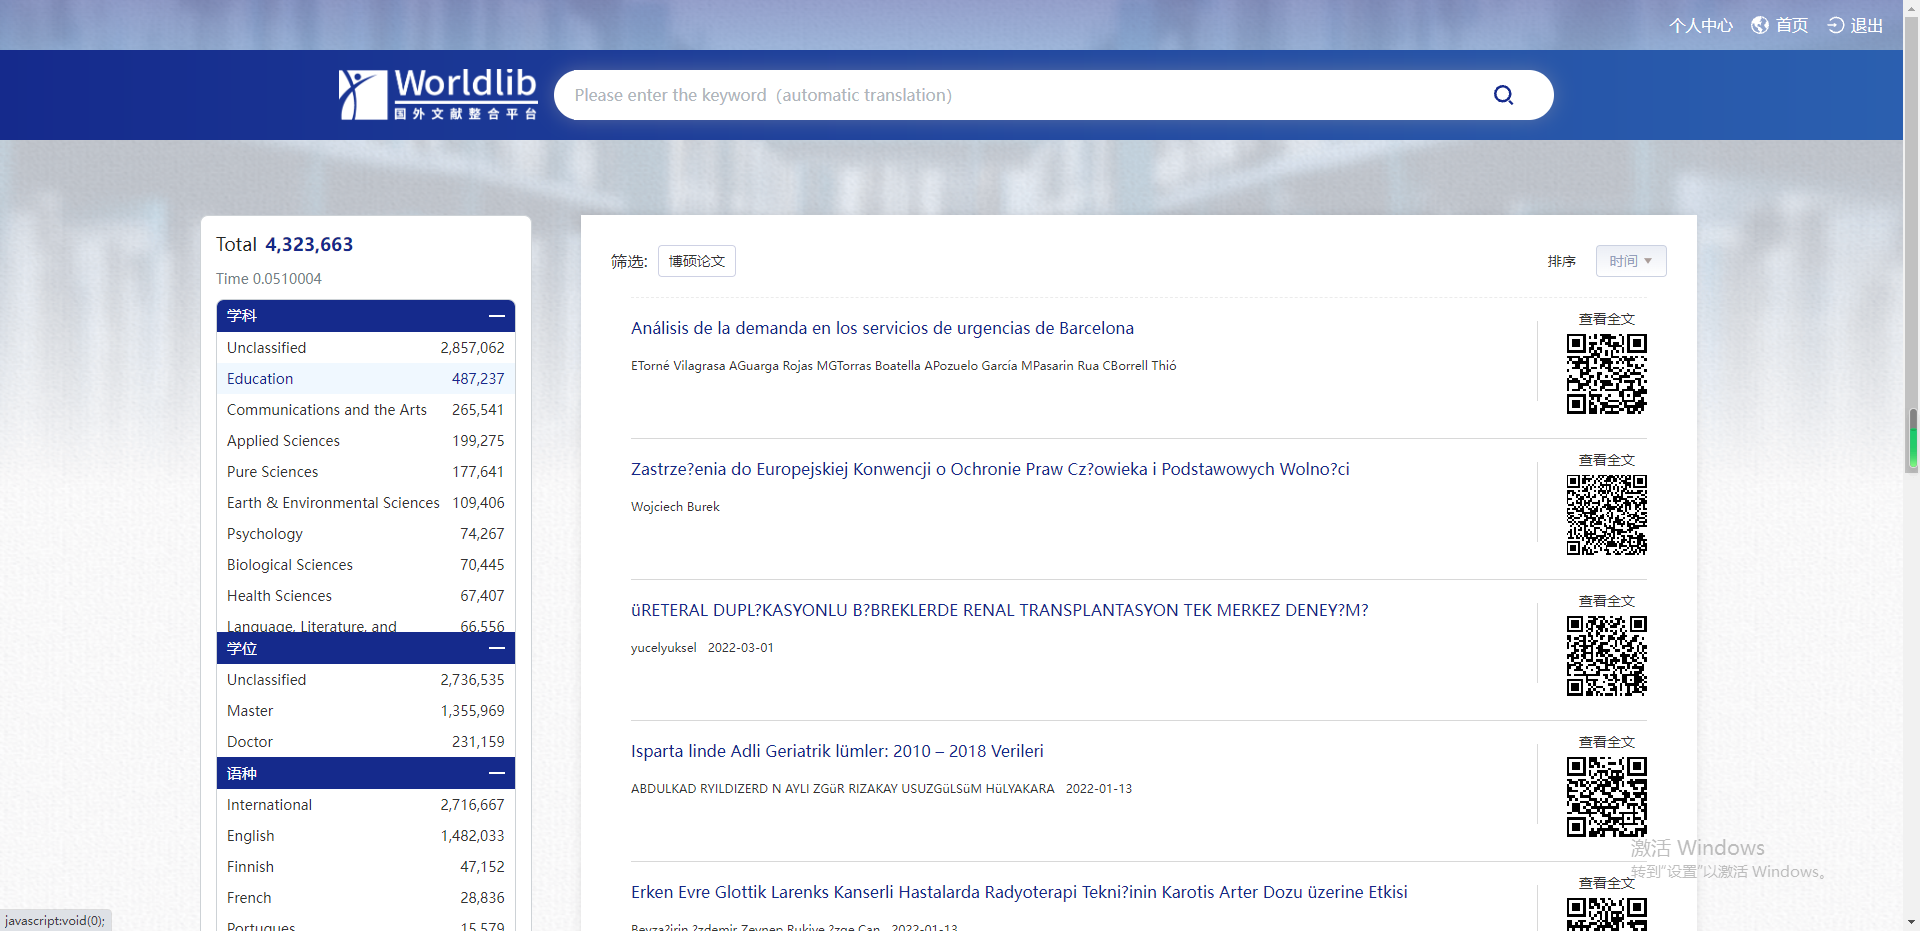1920x931 pixels.
Task: Click the scrollbar down arrow
Action: click(1912, 922)
